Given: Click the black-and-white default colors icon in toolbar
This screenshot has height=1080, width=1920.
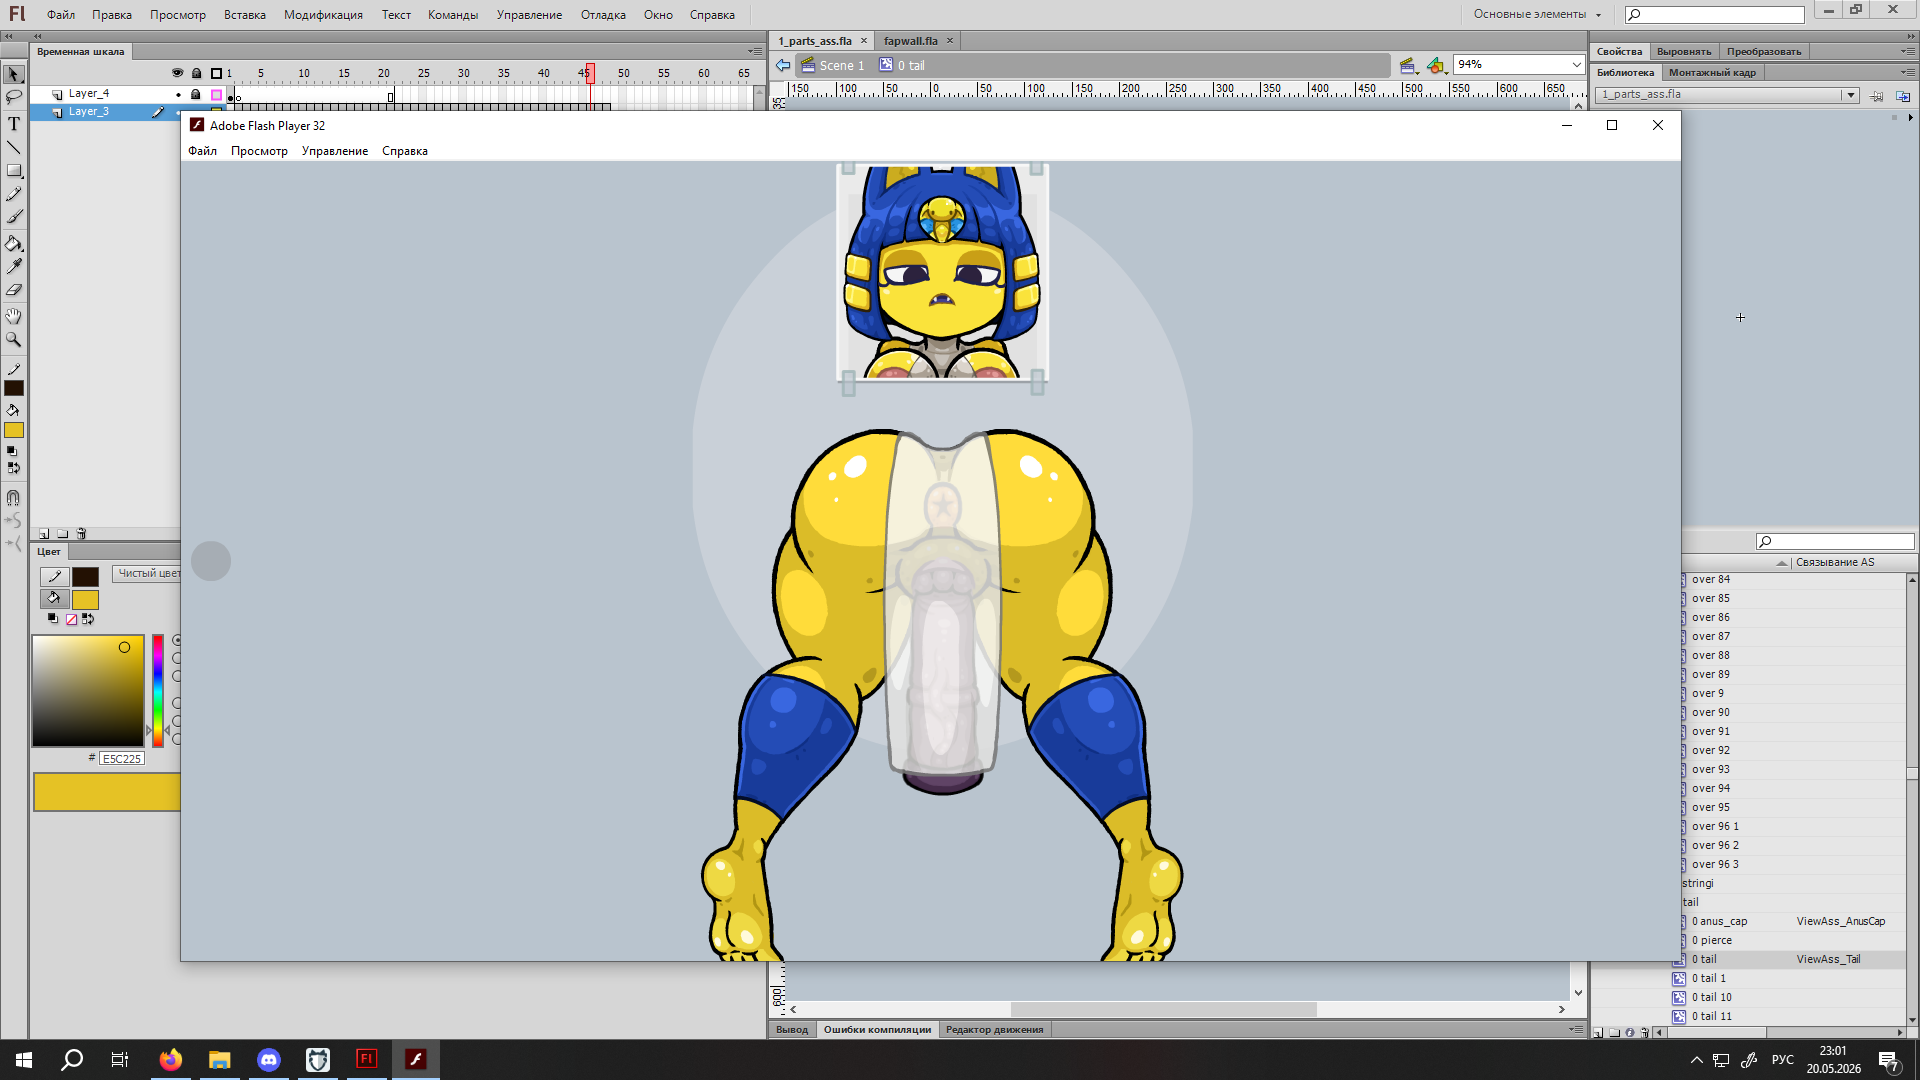Looking at the screenshot, I should click(11, 451).
